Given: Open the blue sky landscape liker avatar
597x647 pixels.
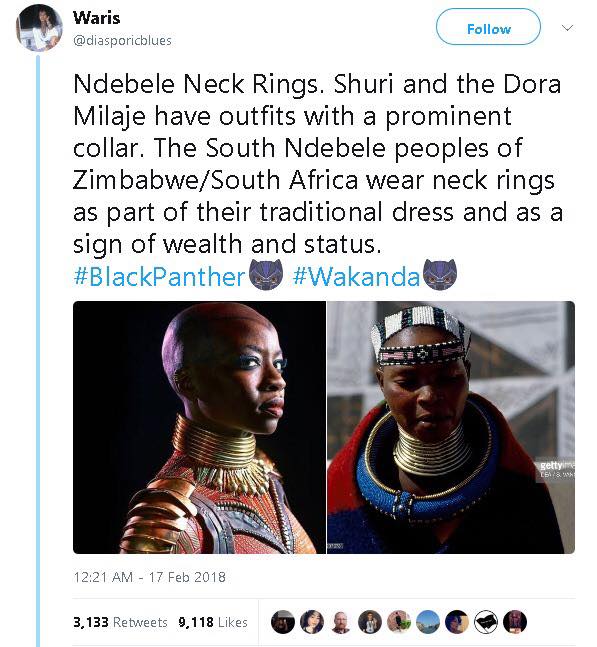Looking at the screenshot, I should coord(428,621).
